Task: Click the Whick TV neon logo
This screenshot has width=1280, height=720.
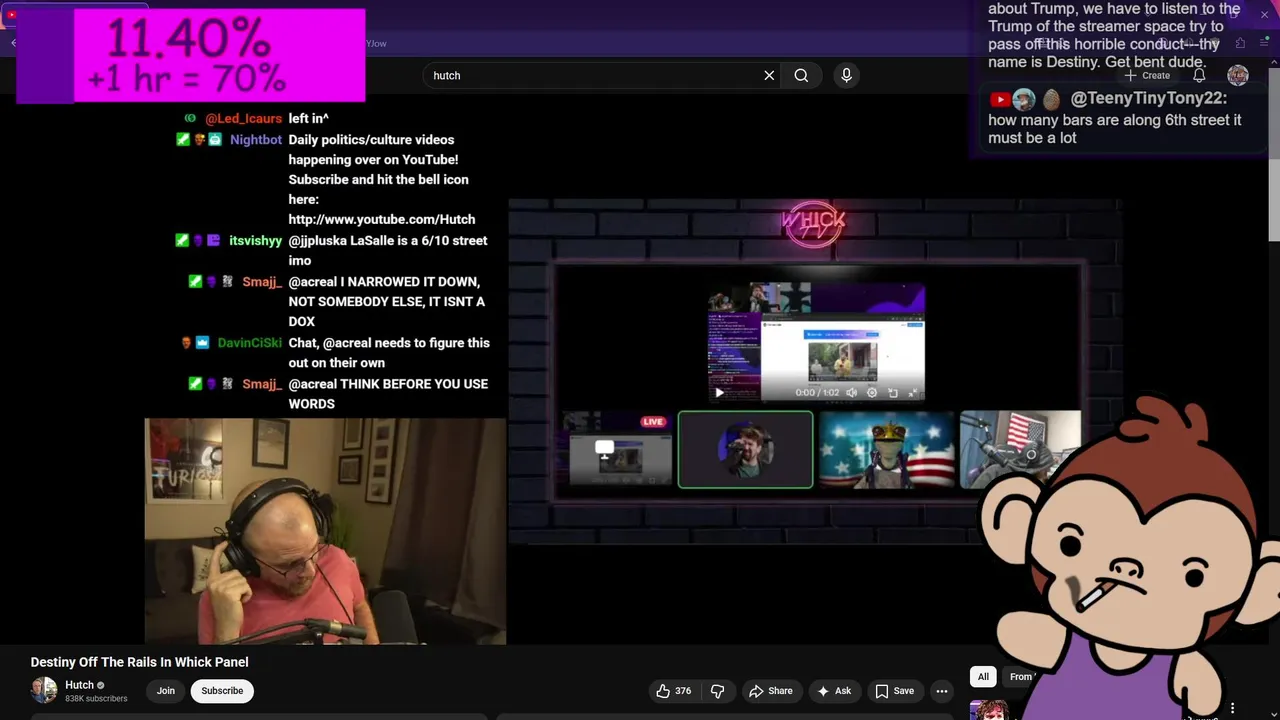Action: (x=814, y=222)
